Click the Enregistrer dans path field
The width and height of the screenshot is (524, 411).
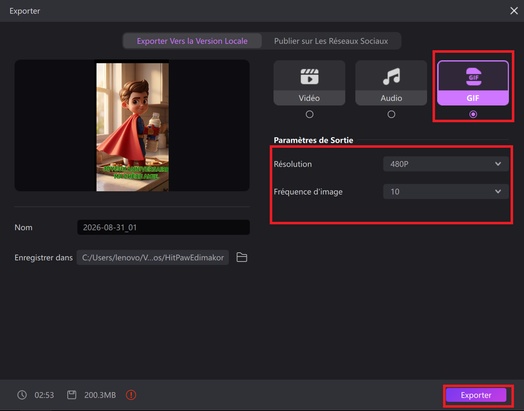pyautogui.click(x=153, y=258)
